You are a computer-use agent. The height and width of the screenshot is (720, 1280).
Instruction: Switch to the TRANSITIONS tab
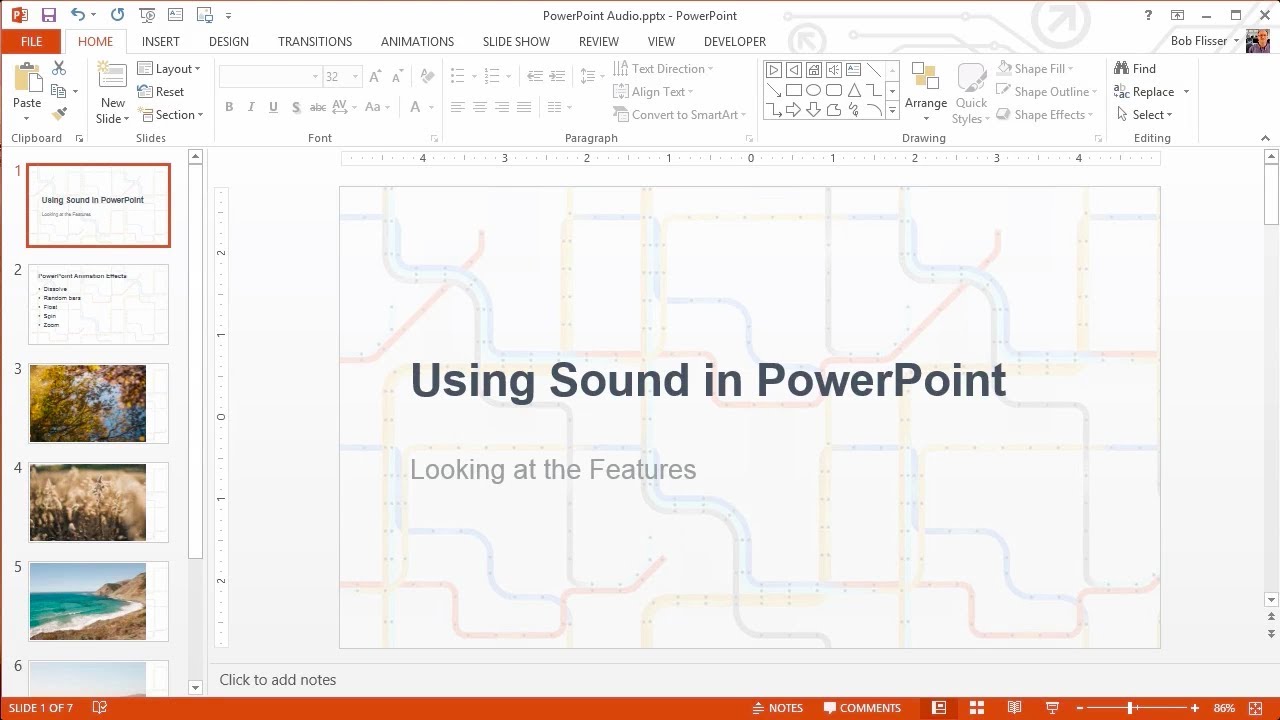(315, 41)
